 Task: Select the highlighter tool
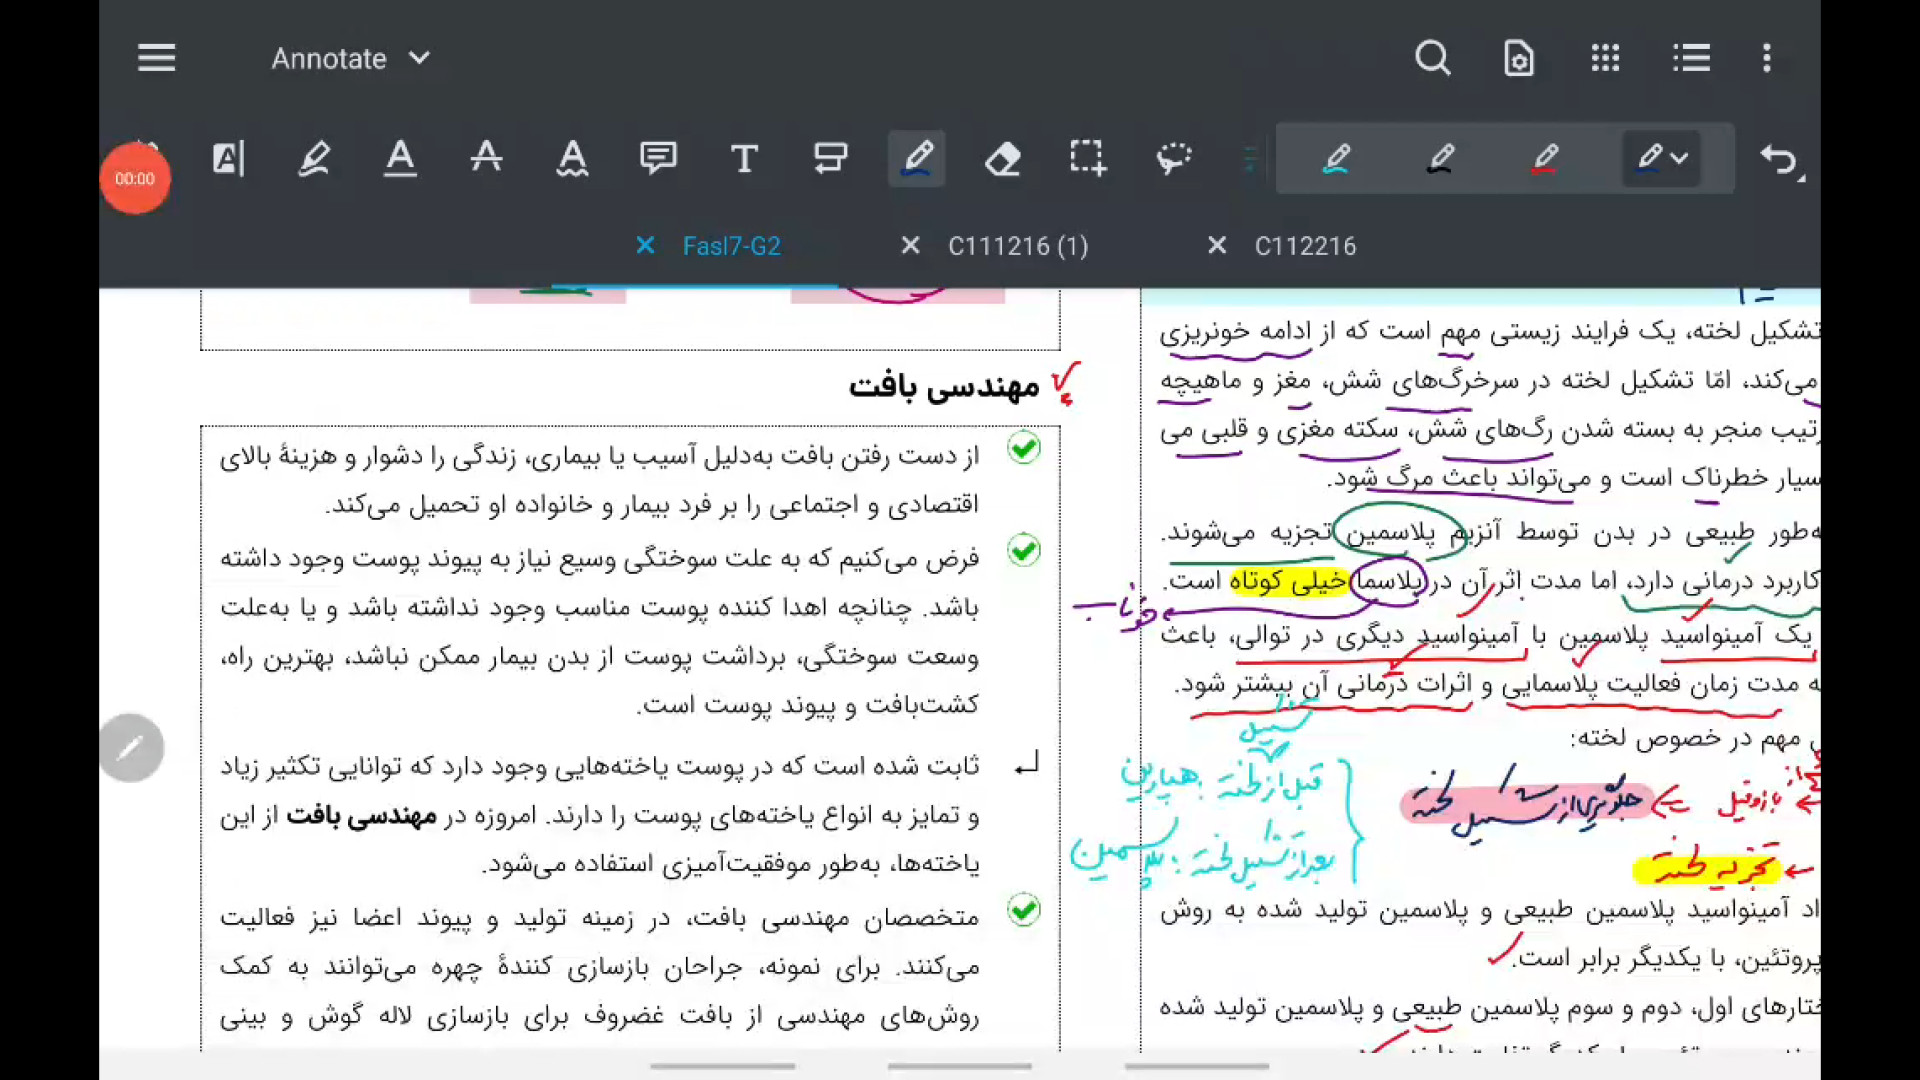click(314, 158)
